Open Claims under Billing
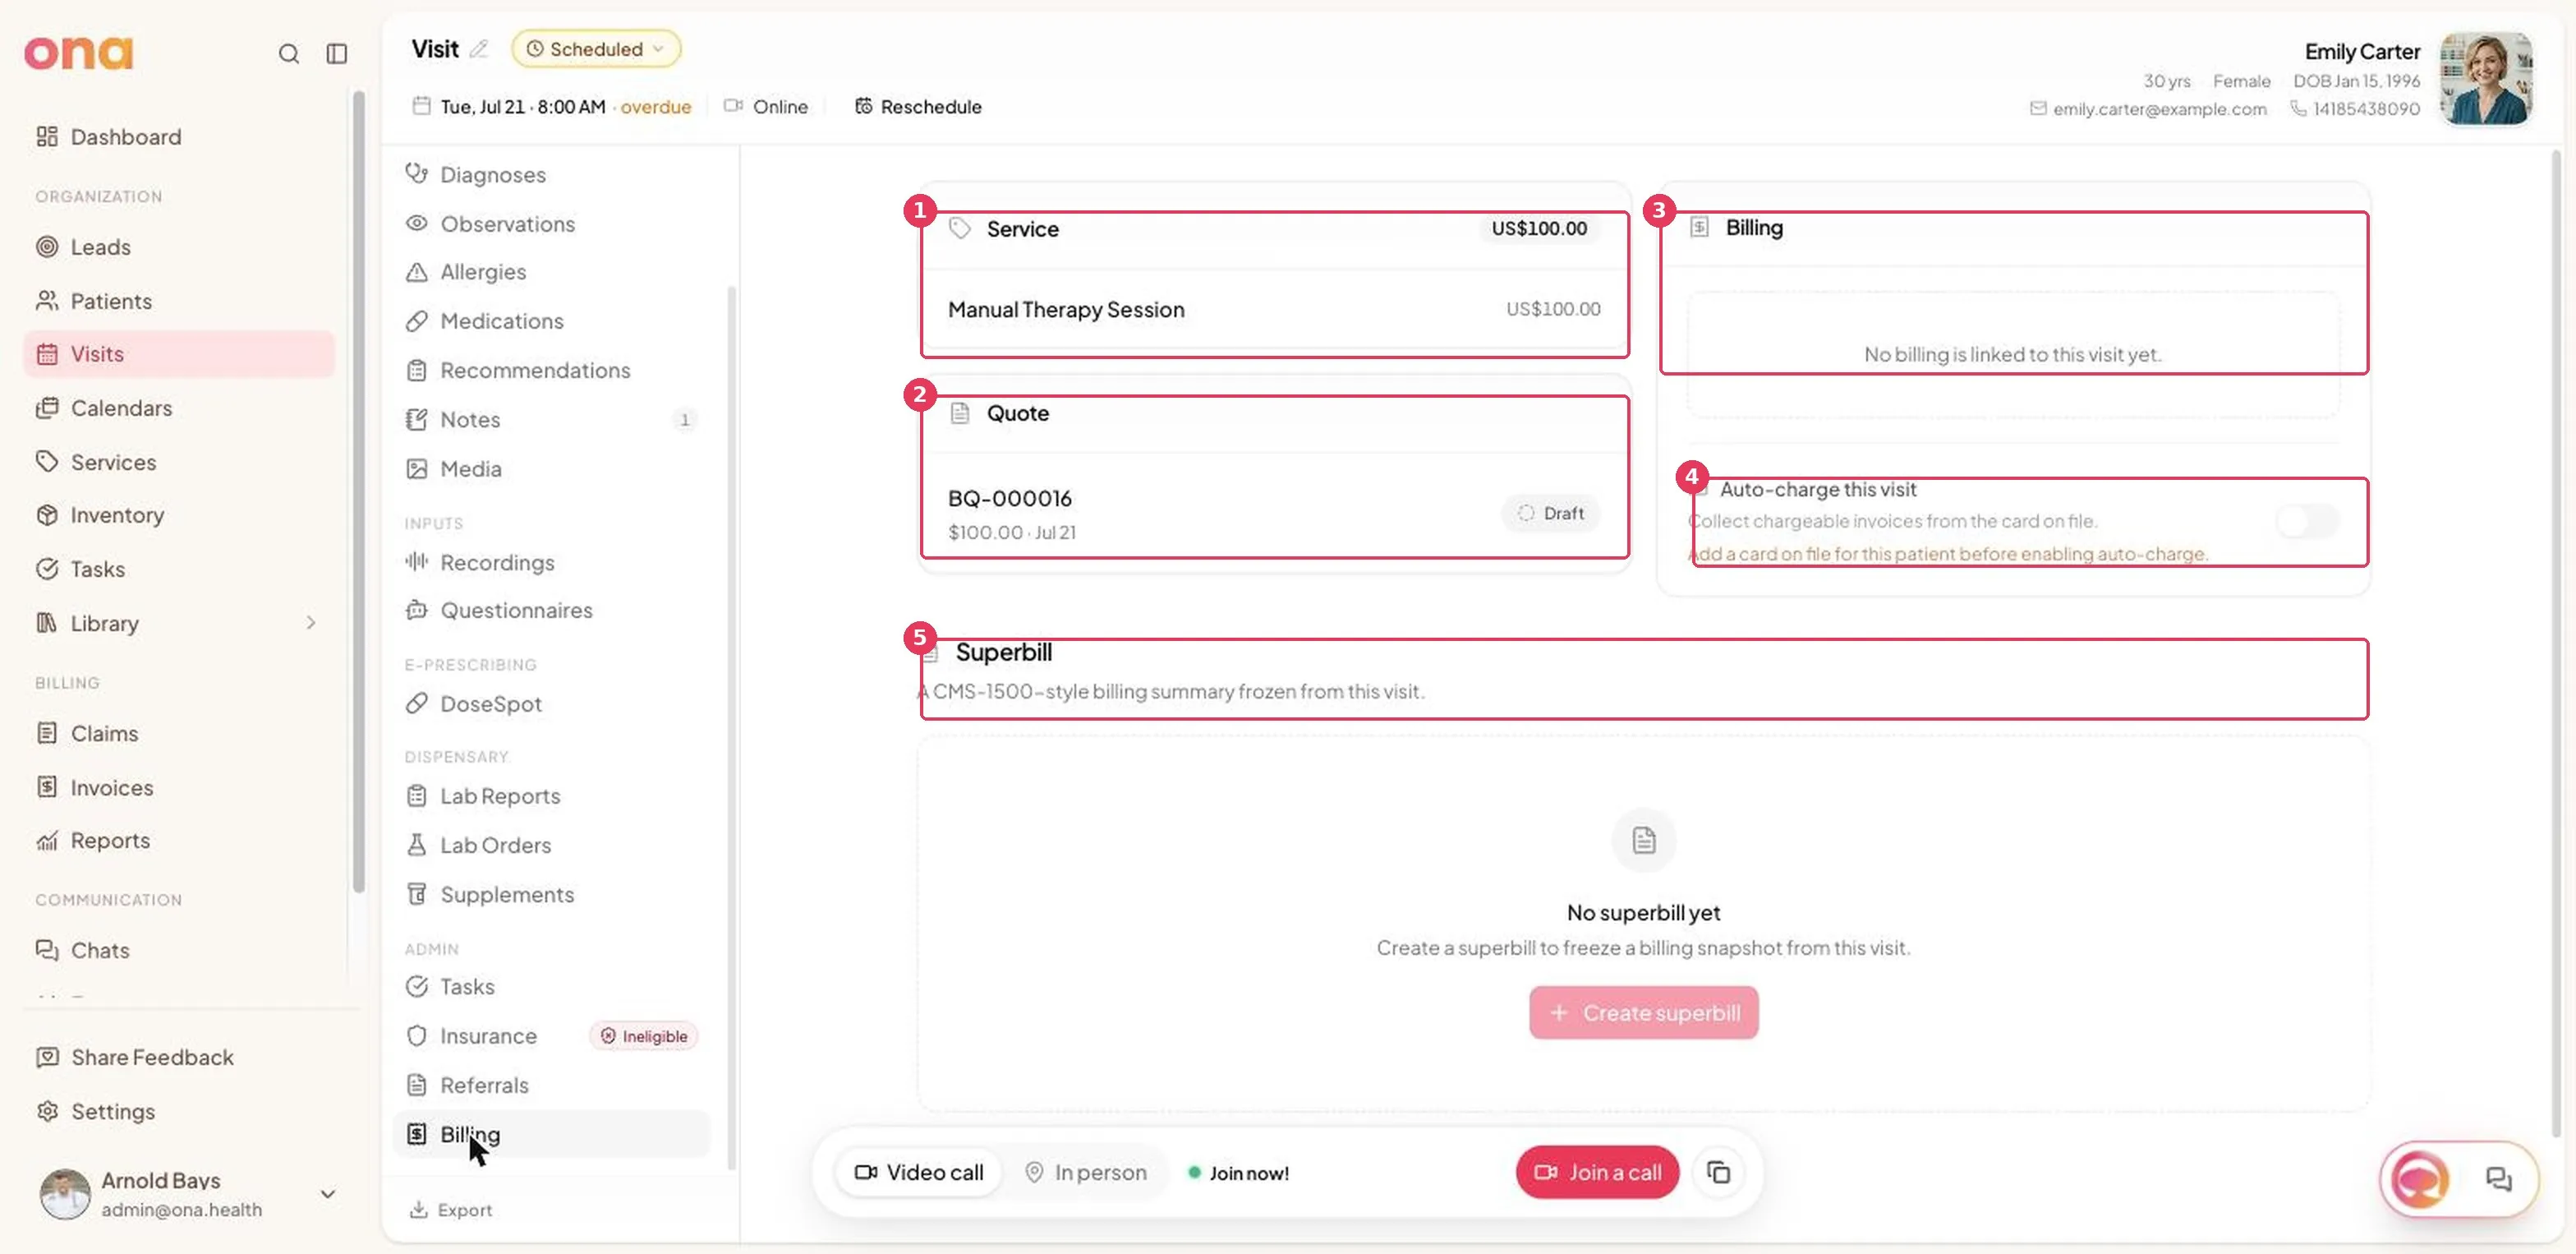The image size is (2576, 1254). pos(104,733)
